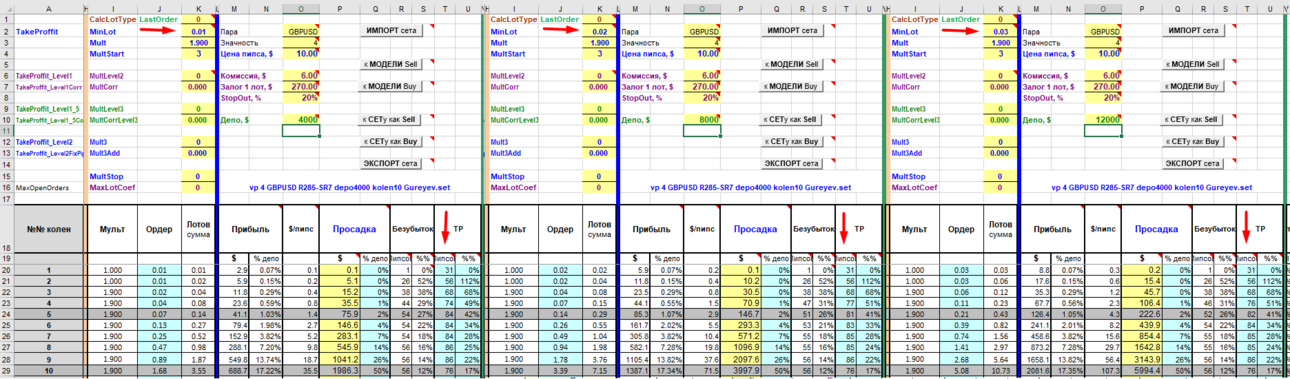Click ИМПОРТ сета button in the depo 4000 panel
This screenshot has width=1290, height=379.
(x=392, y=31)
